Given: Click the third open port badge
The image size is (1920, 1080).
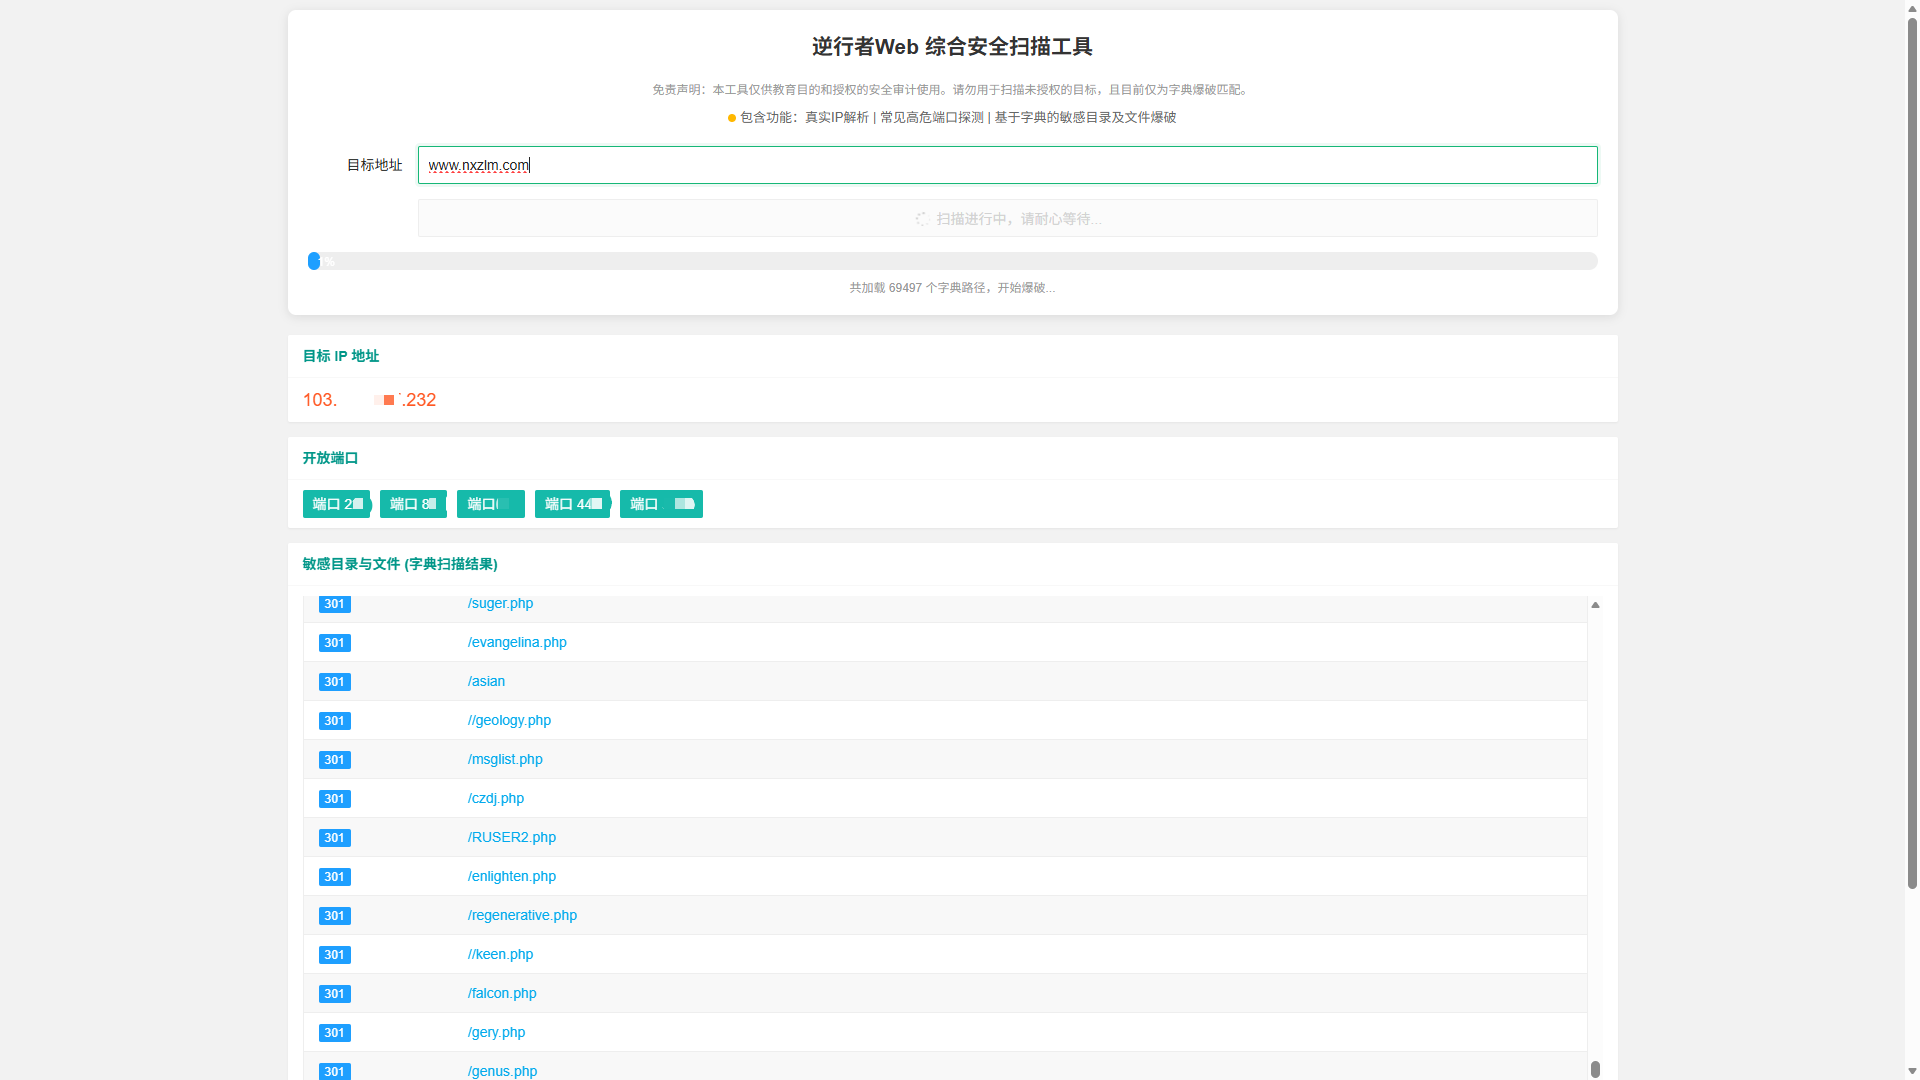Looking at the screenshot, I should coord(490,504).
